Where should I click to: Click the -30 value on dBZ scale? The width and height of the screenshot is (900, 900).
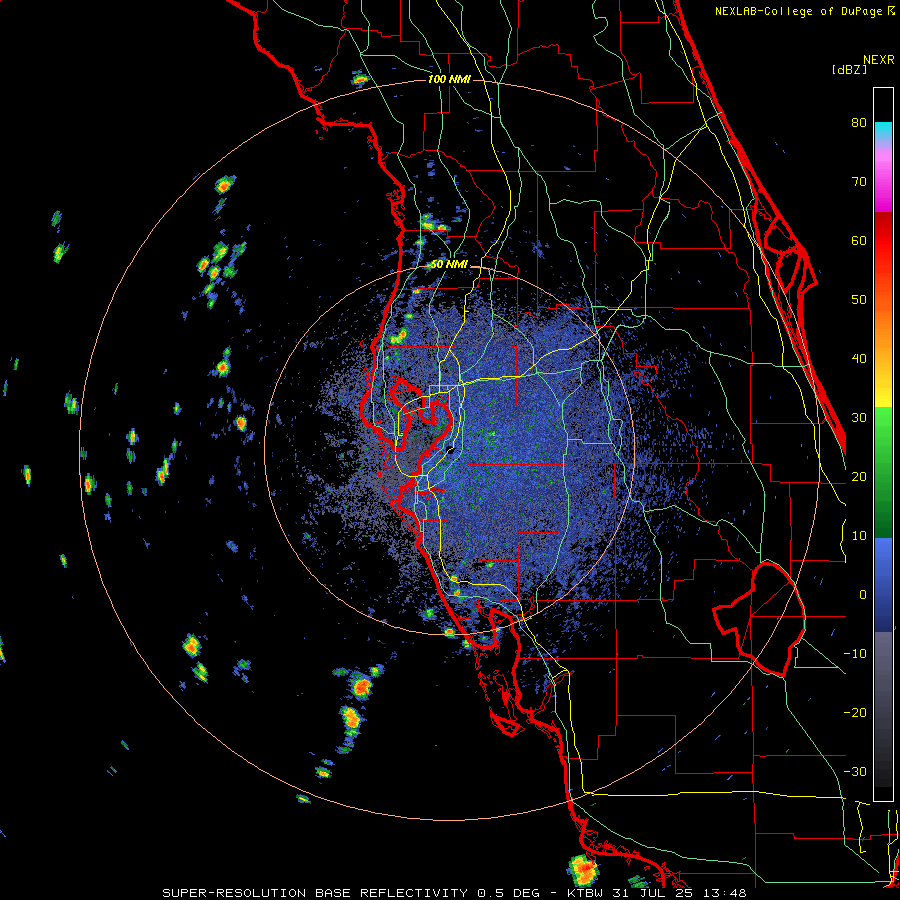pyautogui.click(x=855, y=772)
